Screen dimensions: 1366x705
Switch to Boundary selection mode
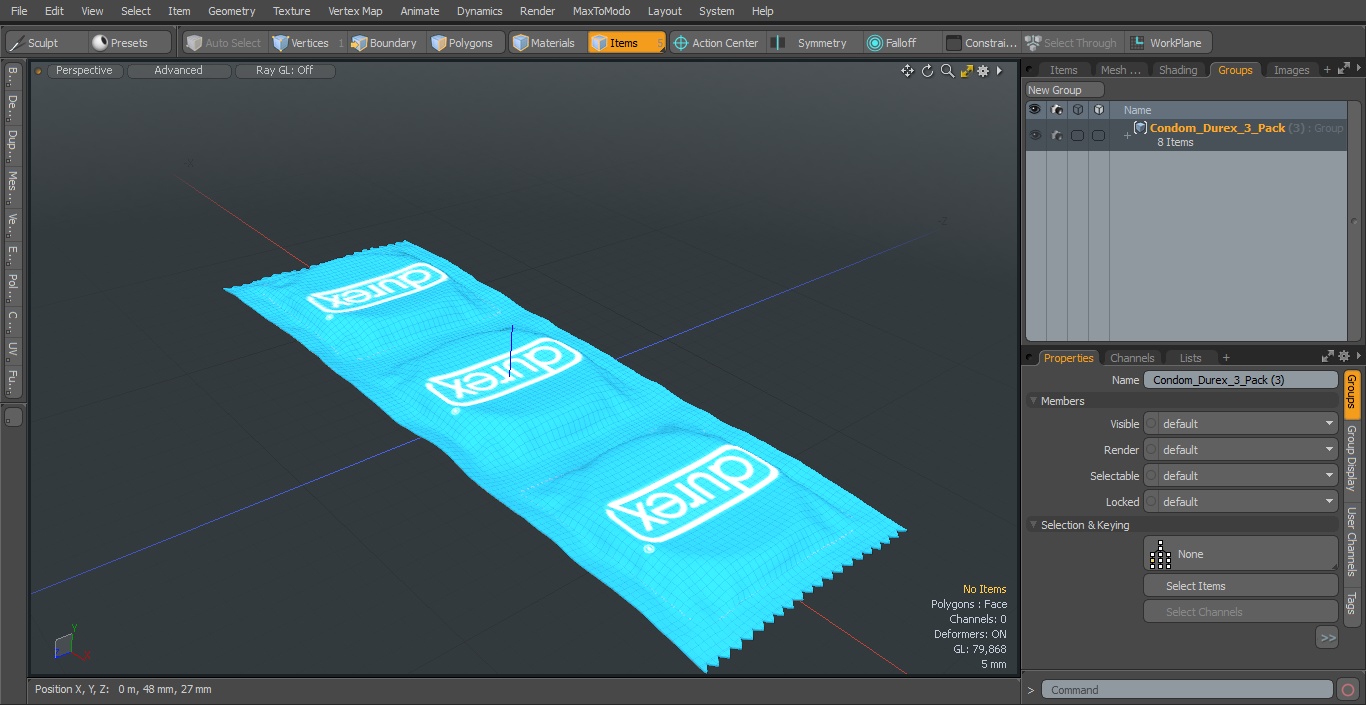[x=384, y=43]
